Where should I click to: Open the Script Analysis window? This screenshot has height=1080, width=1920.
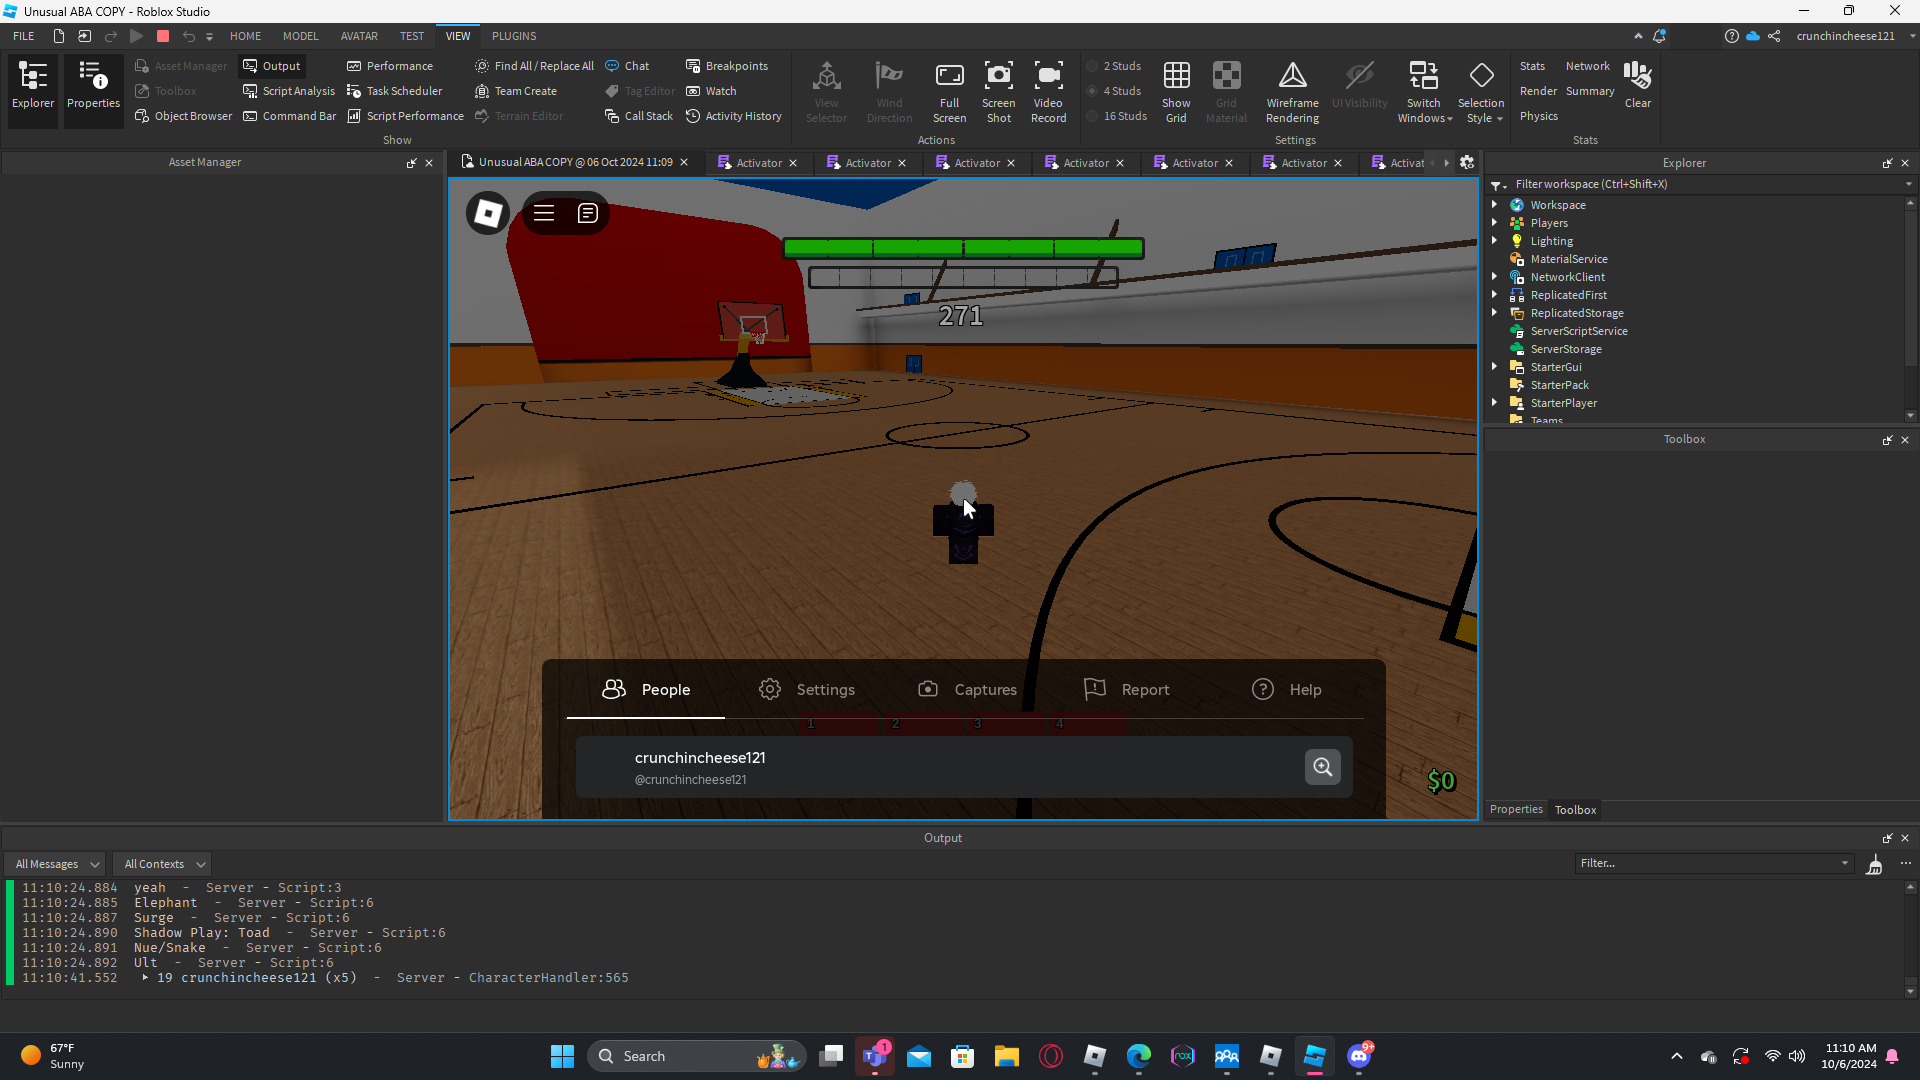[289, 91]
